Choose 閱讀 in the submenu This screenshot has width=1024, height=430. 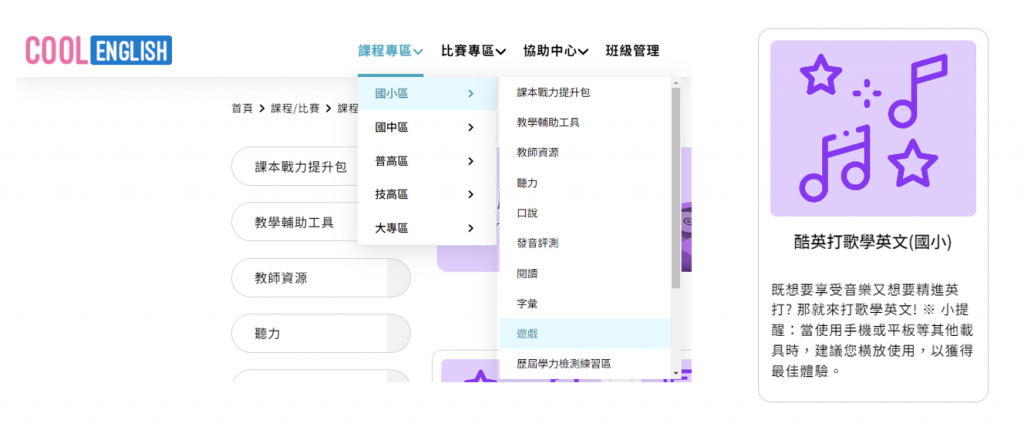click(x=584, y=273)
